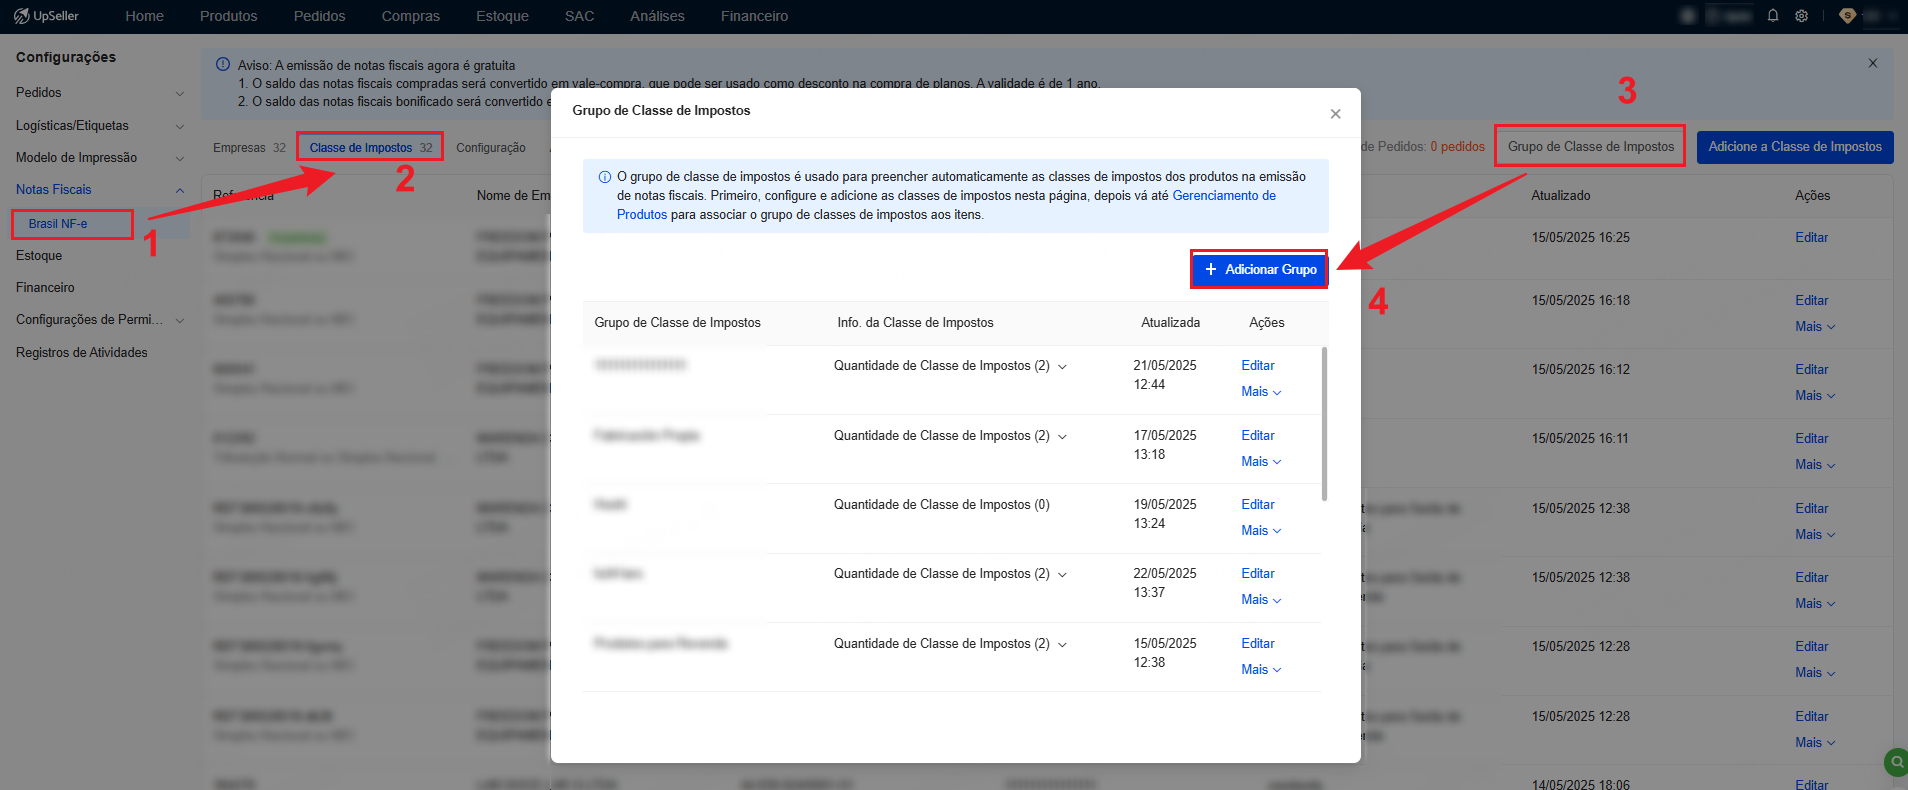This screenshot has width=1908, height=790.
Task: Open the green help chat bubble
Action: point(1895,763)
